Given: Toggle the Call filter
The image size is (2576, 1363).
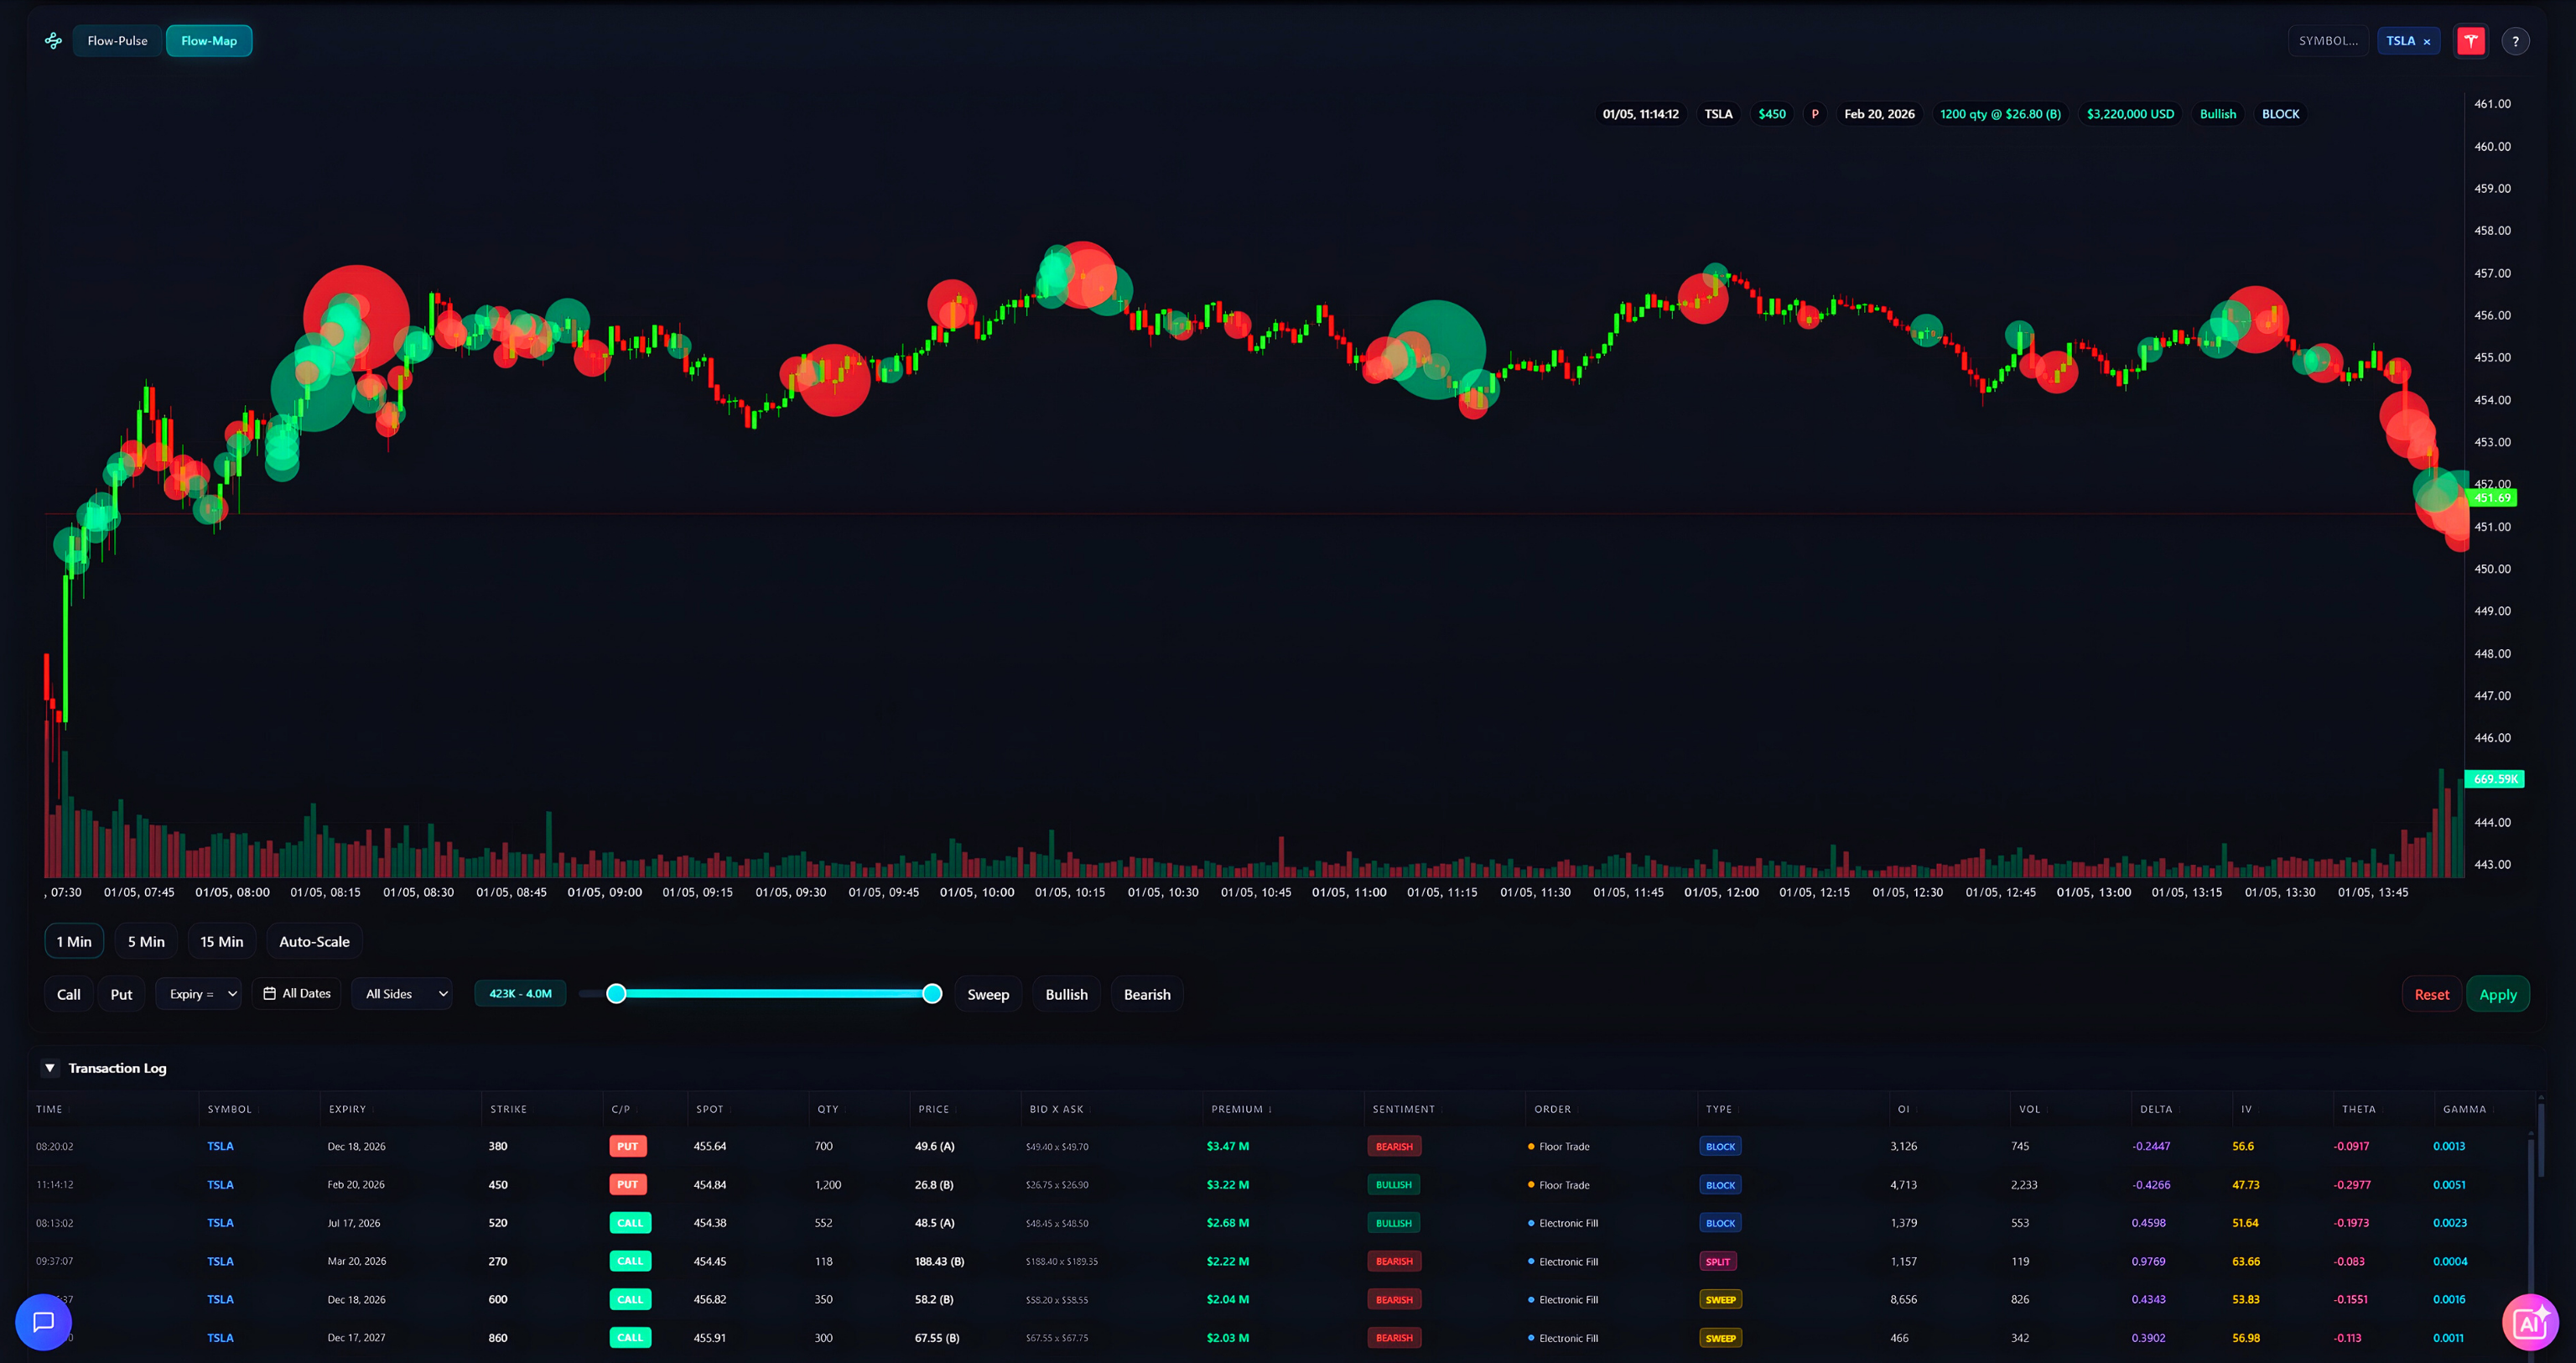Looking at the screenshot, I should 69,994.
